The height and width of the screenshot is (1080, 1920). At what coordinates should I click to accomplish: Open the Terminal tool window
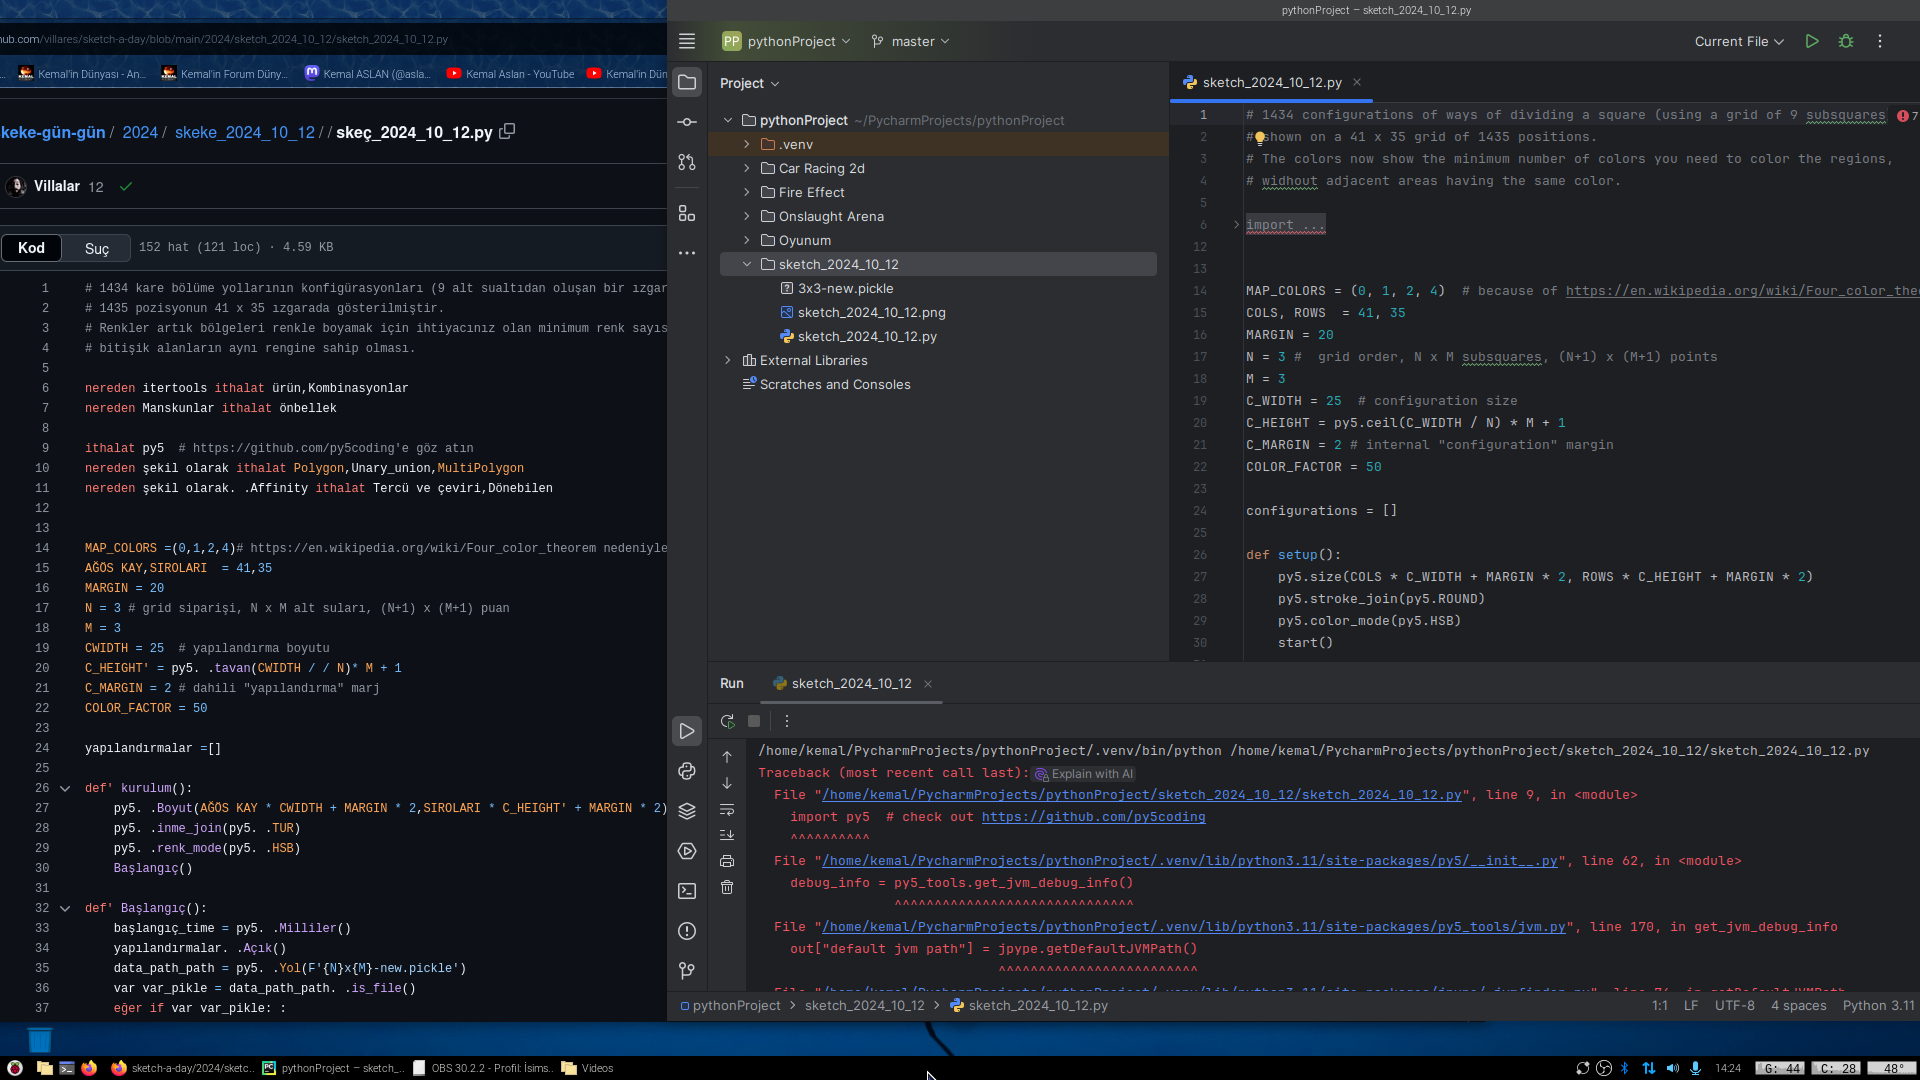687,891
